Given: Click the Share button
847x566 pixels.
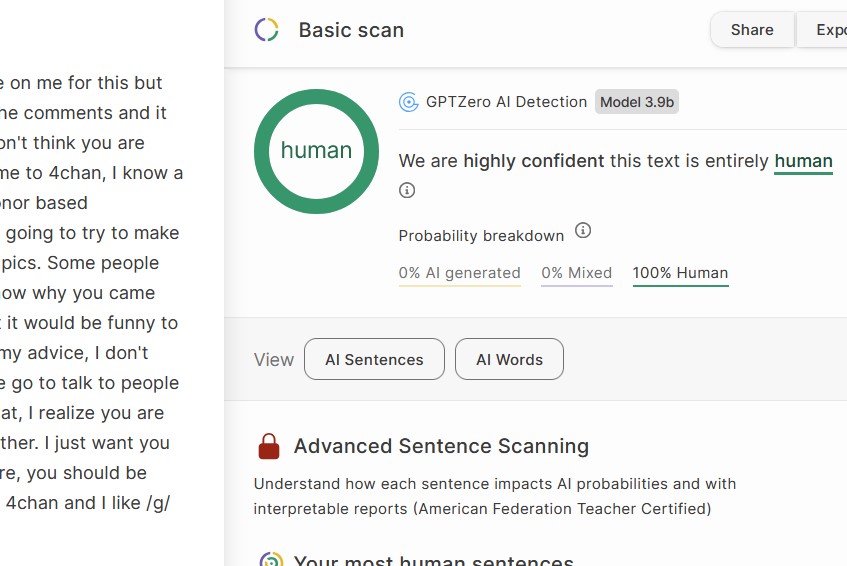Looking at the screenshot, I should click(752, 30).
